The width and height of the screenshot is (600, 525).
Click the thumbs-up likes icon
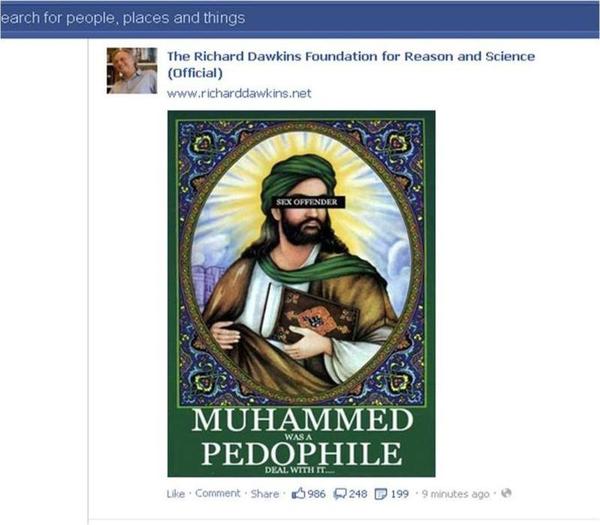pos(298,494)
